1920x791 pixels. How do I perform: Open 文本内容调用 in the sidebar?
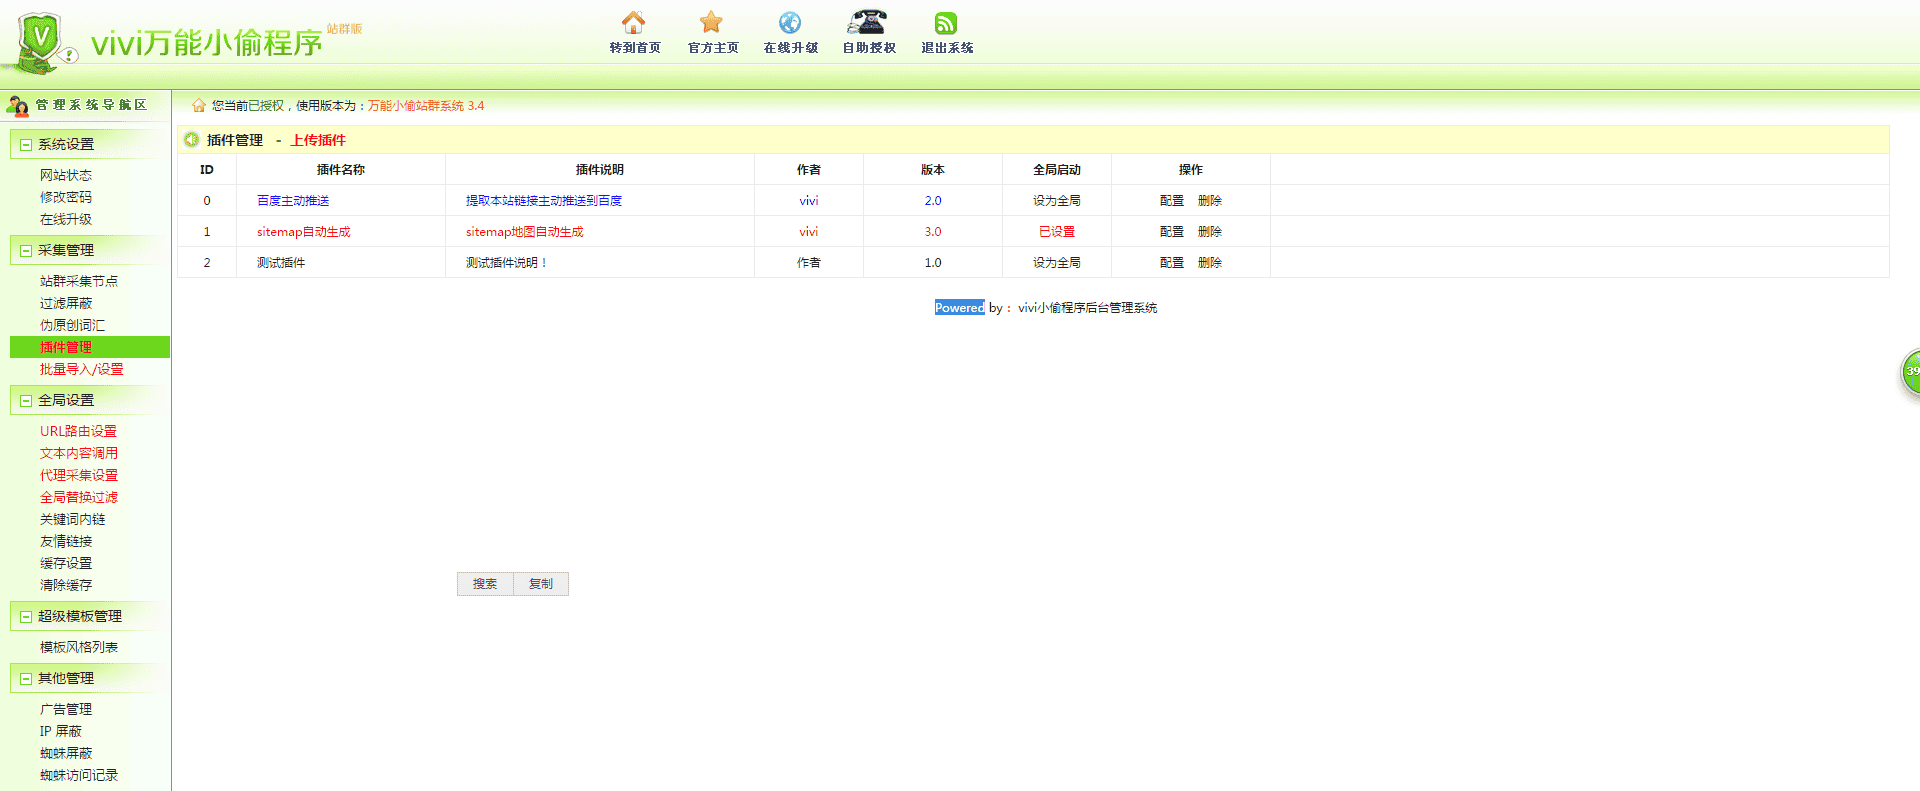click(x=79, y=453)
